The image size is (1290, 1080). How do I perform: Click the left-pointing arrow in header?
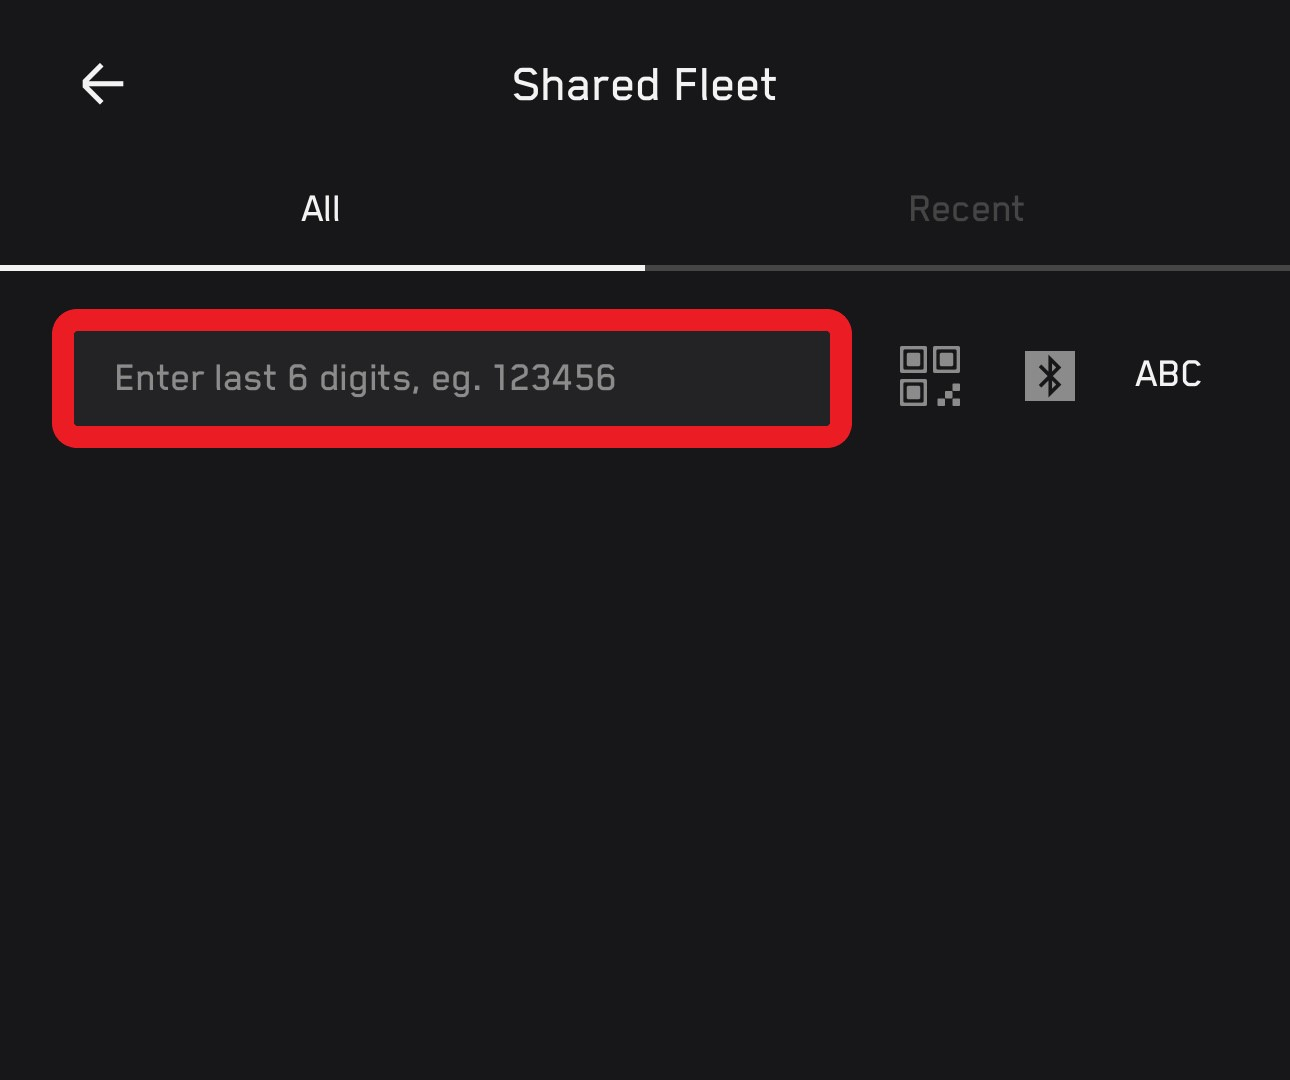pyautogui.click(x=102, y=84)
